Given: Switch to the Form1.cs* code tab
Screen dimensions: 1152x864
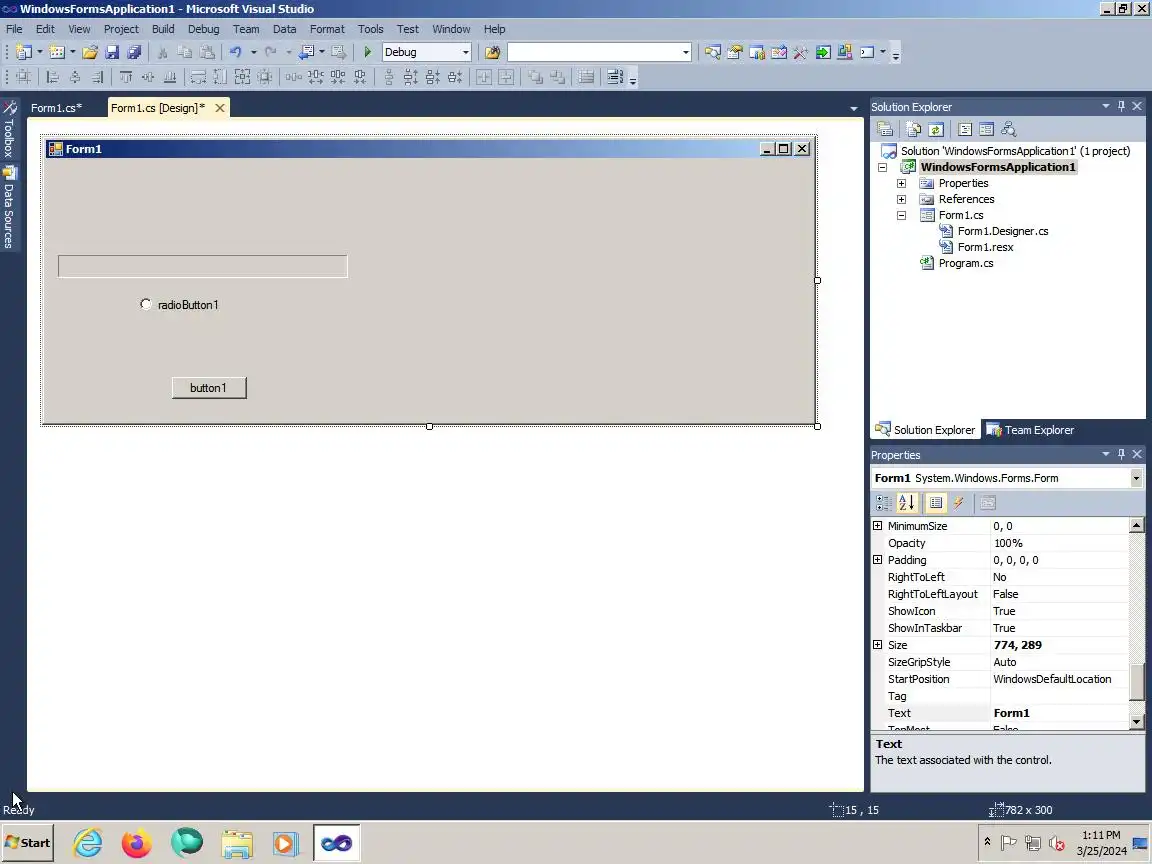Looking at the screenshot, I should point(57,108).
